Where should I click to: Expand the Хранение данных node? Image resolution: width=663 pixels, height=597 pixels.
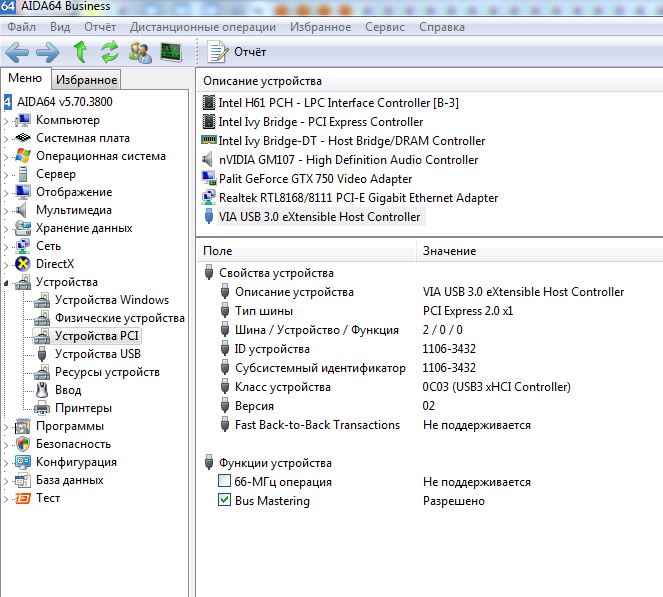tap(6, 229)
